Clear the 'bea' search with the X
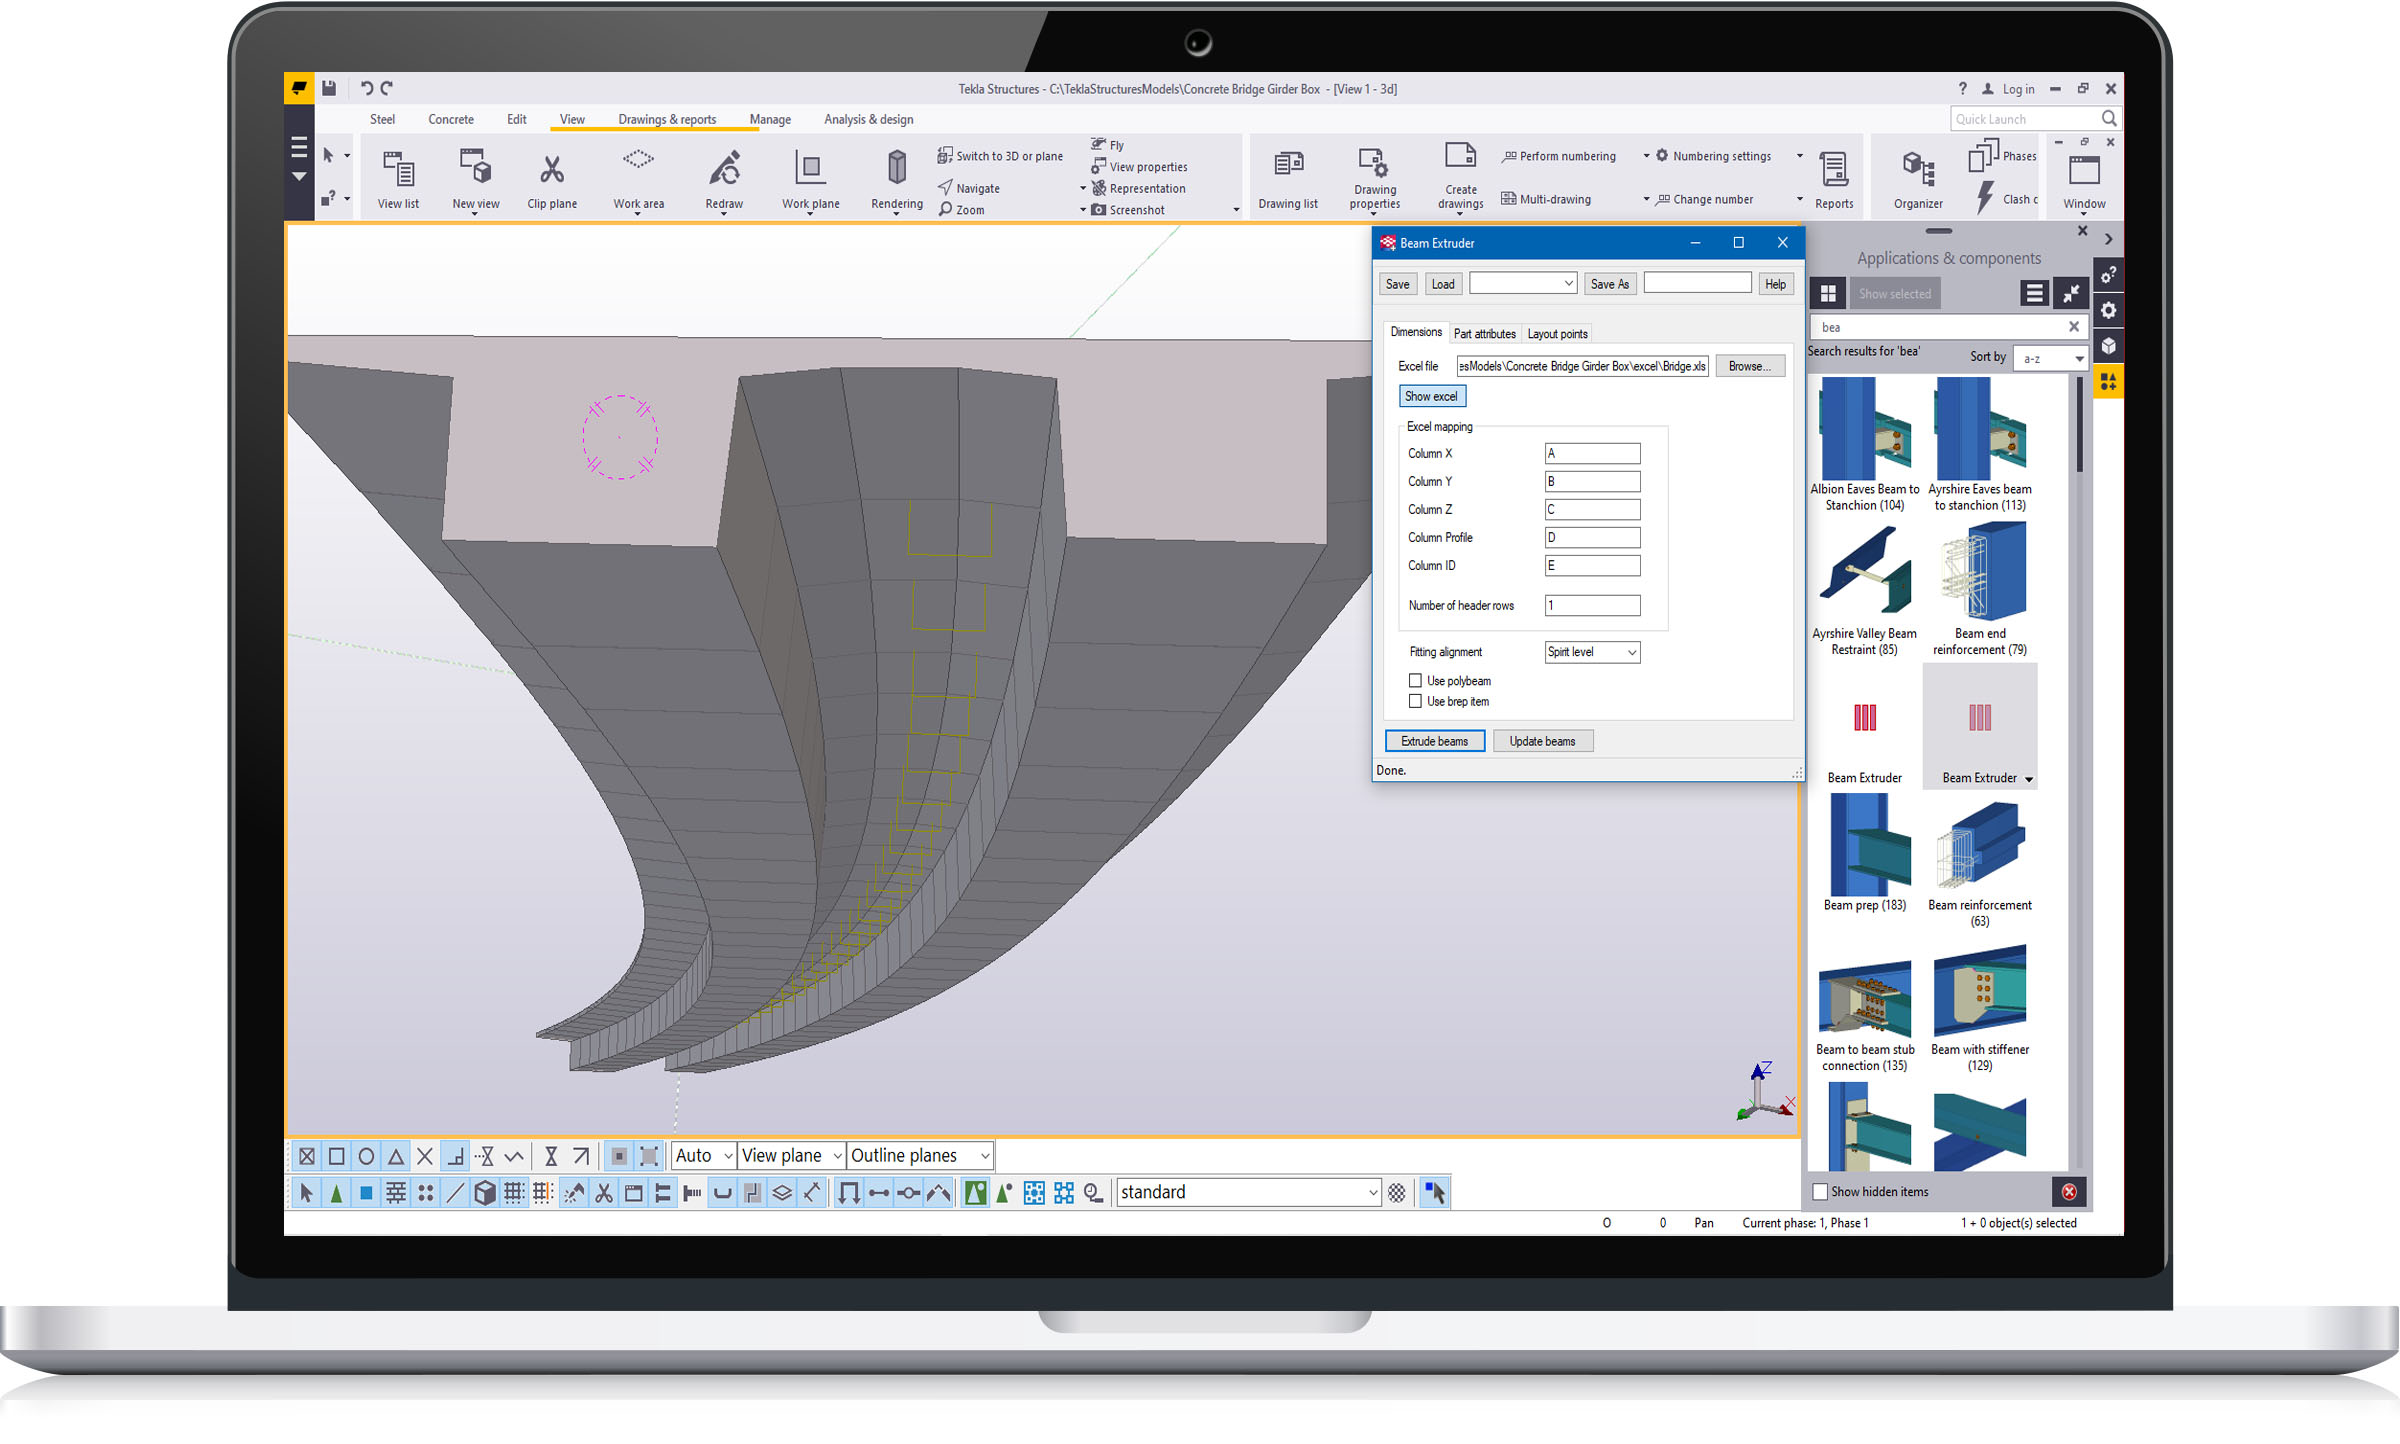The width and height of the screenshot is (2400, 1444). point(2073,326)
